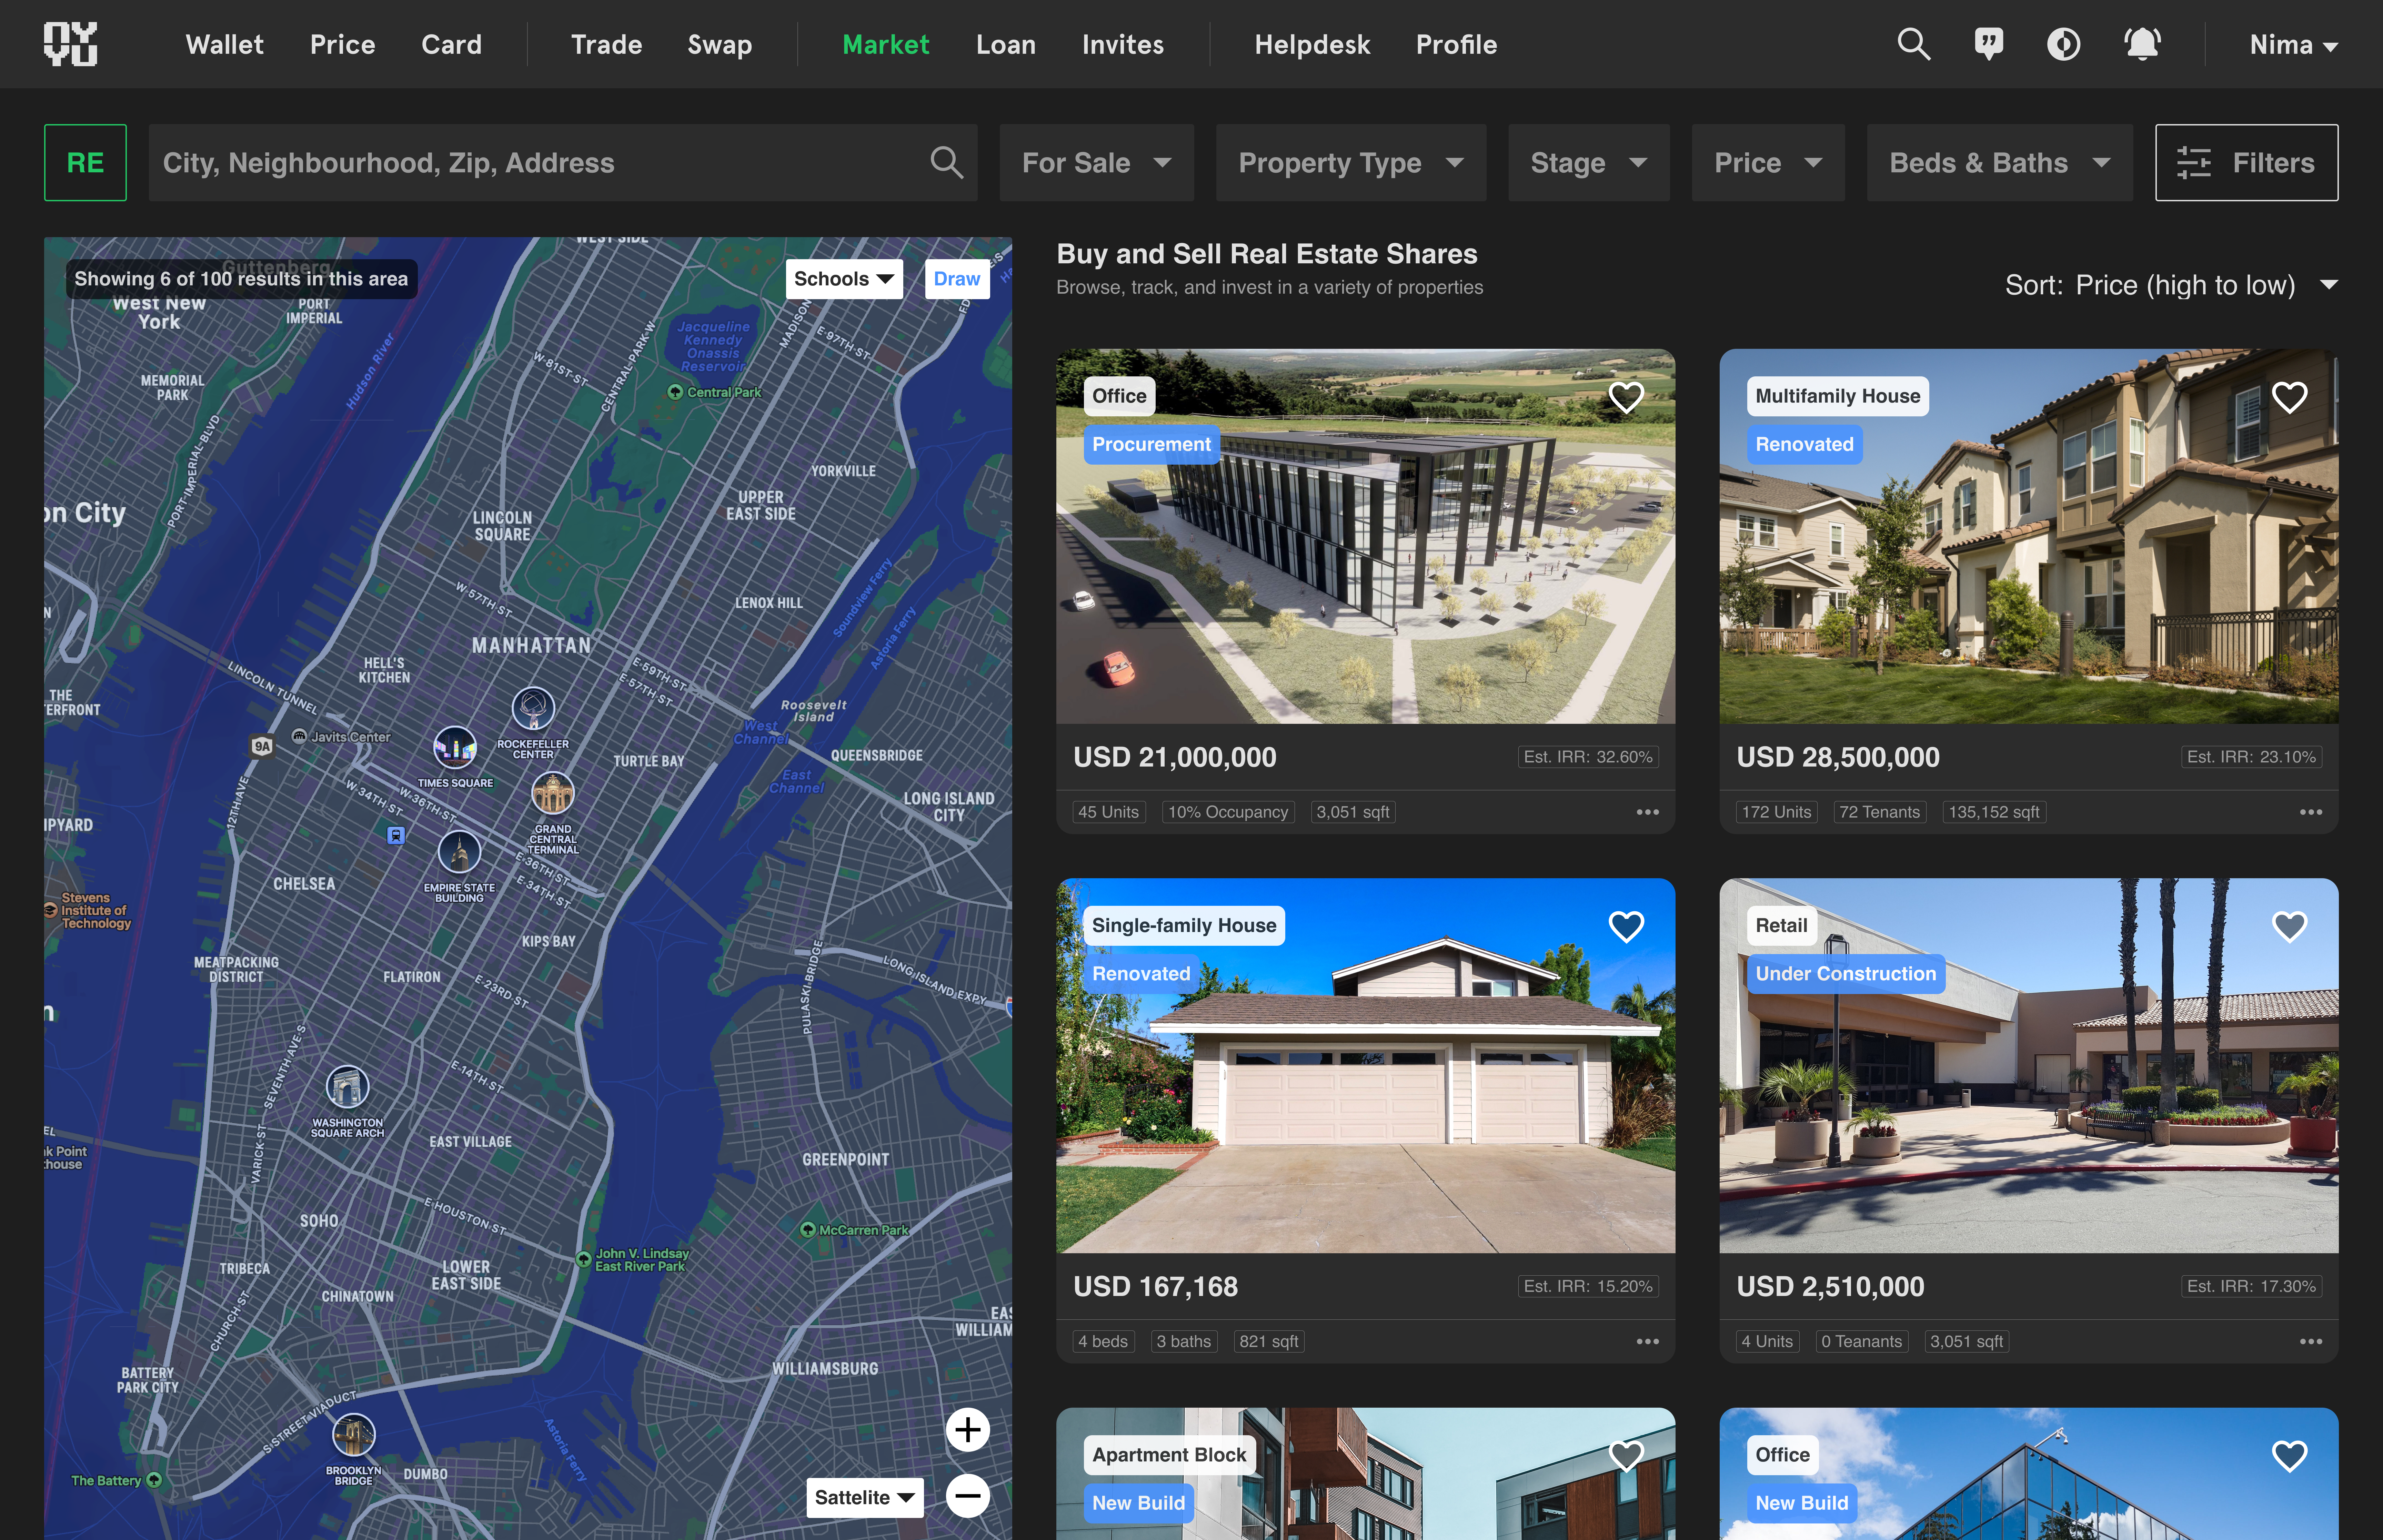This screenshot has width=2383, height=1540.
Task: Open the Helpdesk menu item
Action: pos(1312,44)
